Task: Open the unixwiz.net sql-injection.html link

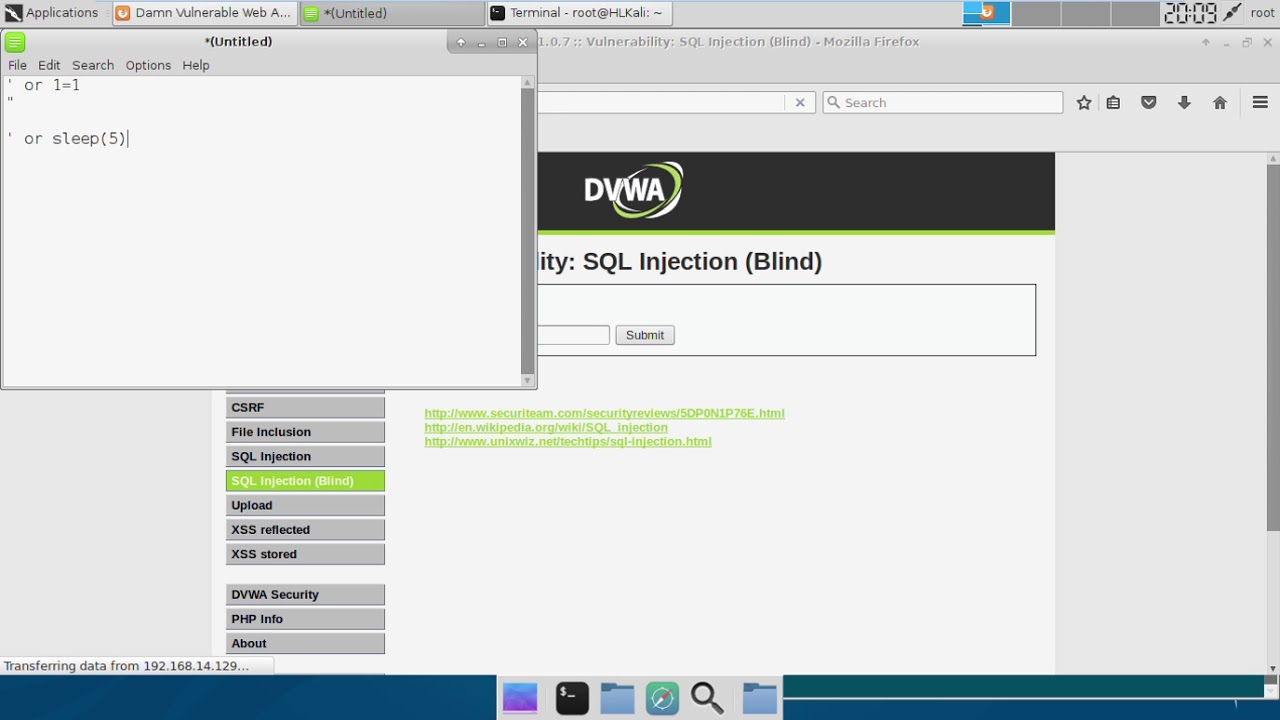Action: pos(568,441)
